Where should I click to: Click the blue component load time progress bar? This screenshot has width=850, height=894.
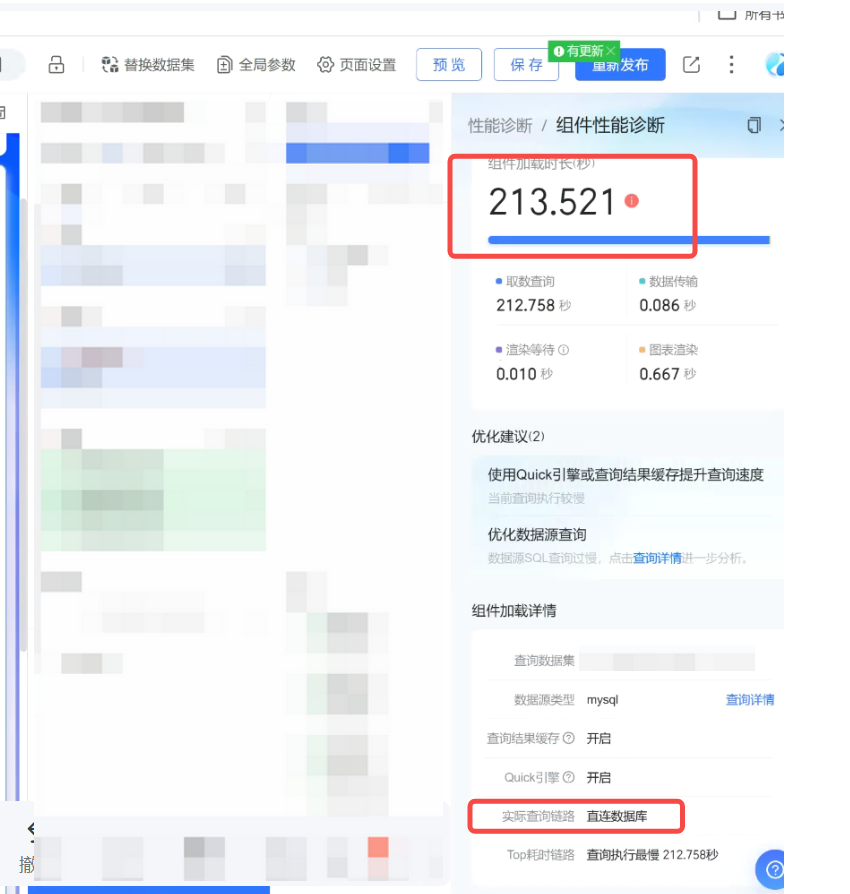(x=628, y=240)
